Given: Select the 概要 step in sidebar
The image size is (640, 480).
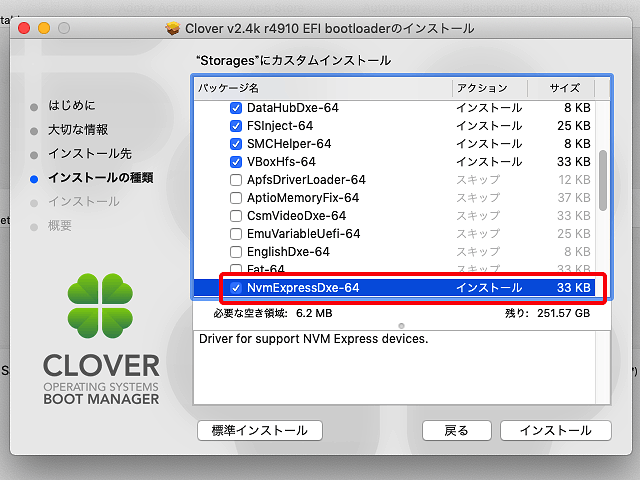Looking at the screenshot, I should pyautogui.click(x=60, y=225).
